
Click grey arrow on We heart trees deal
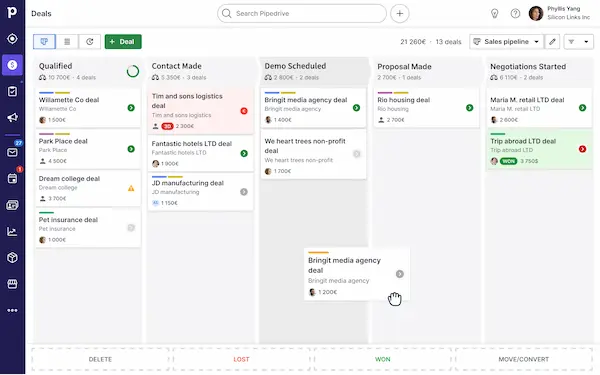[357, 154]
